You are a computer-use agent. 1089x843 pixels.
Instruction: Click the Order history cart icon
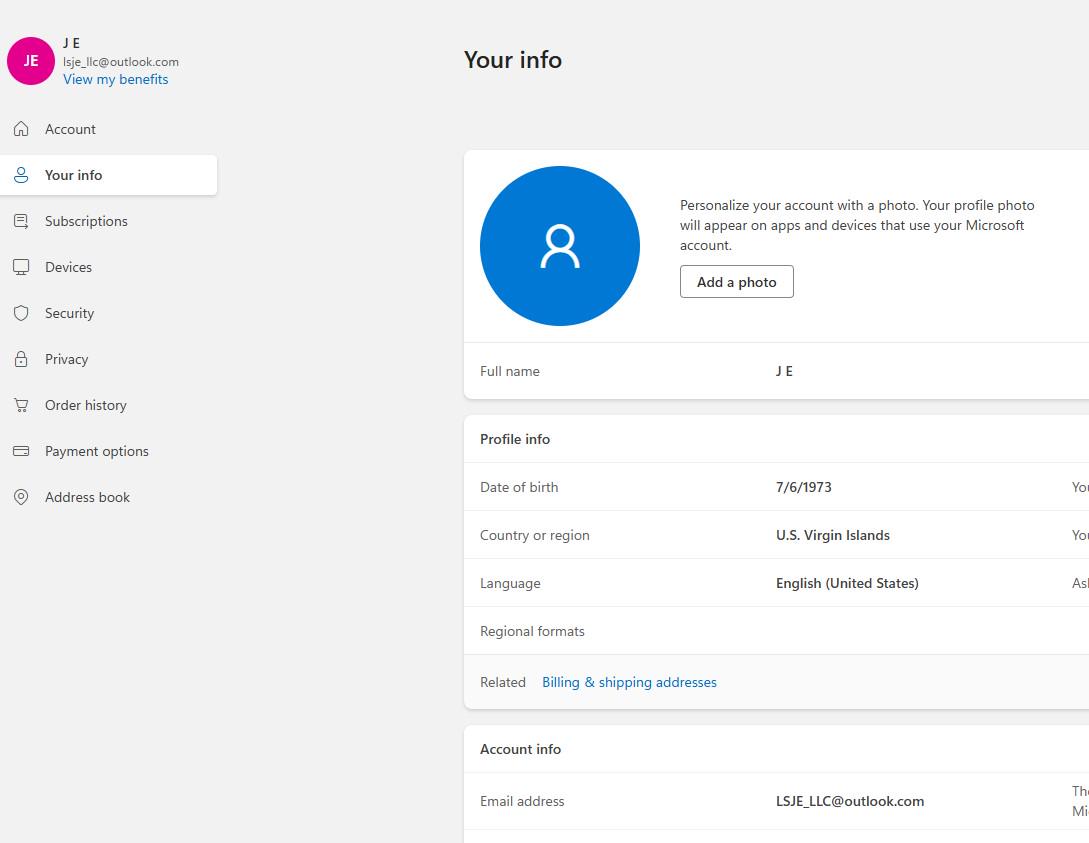(21, 405)
